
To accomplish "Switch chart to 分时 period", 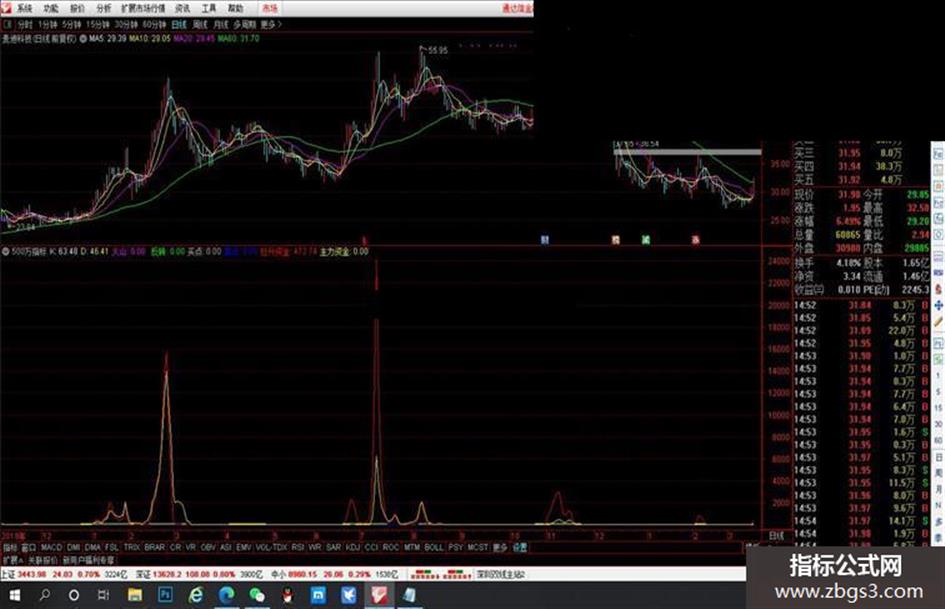I will coord(25,25).
